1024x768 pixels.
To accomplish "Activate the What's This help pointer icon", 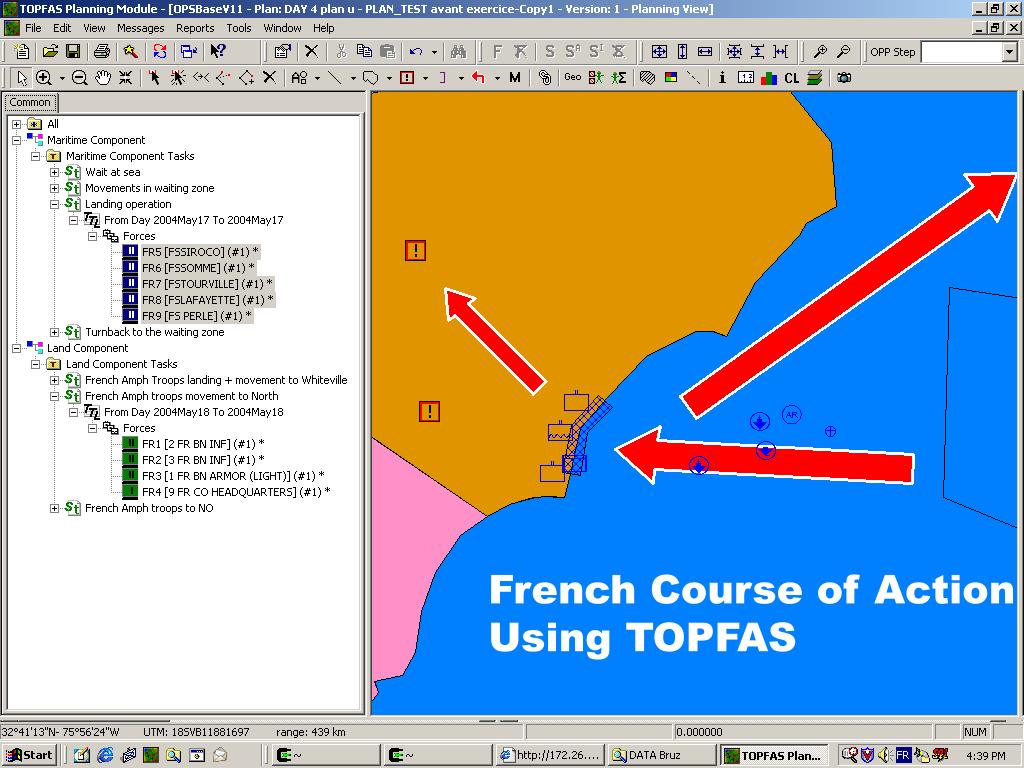I will pos(217,52).
